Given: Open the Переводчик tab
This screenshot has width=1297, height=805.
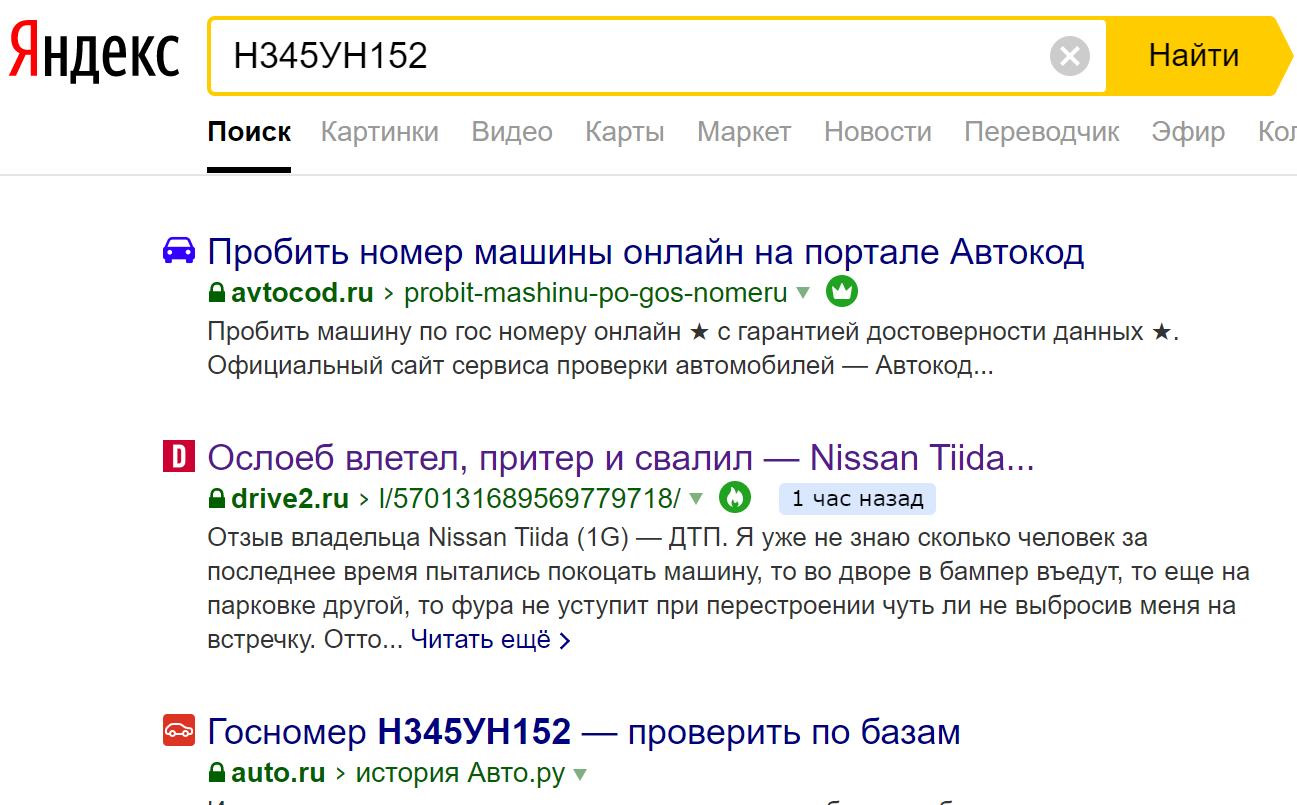Looking at the screenshot, I should pyautogui.click(x=1042, y=132).
